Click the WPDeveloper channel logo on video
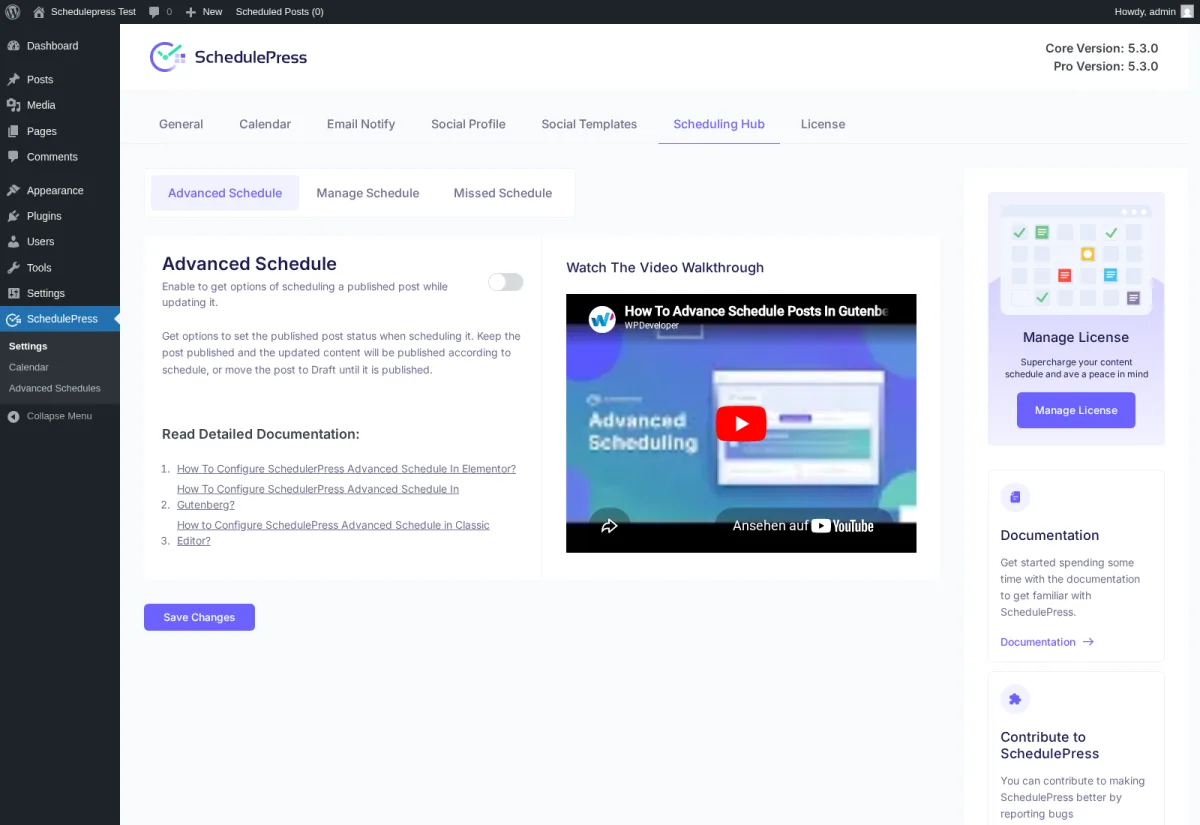 click(x=602, y=319)
